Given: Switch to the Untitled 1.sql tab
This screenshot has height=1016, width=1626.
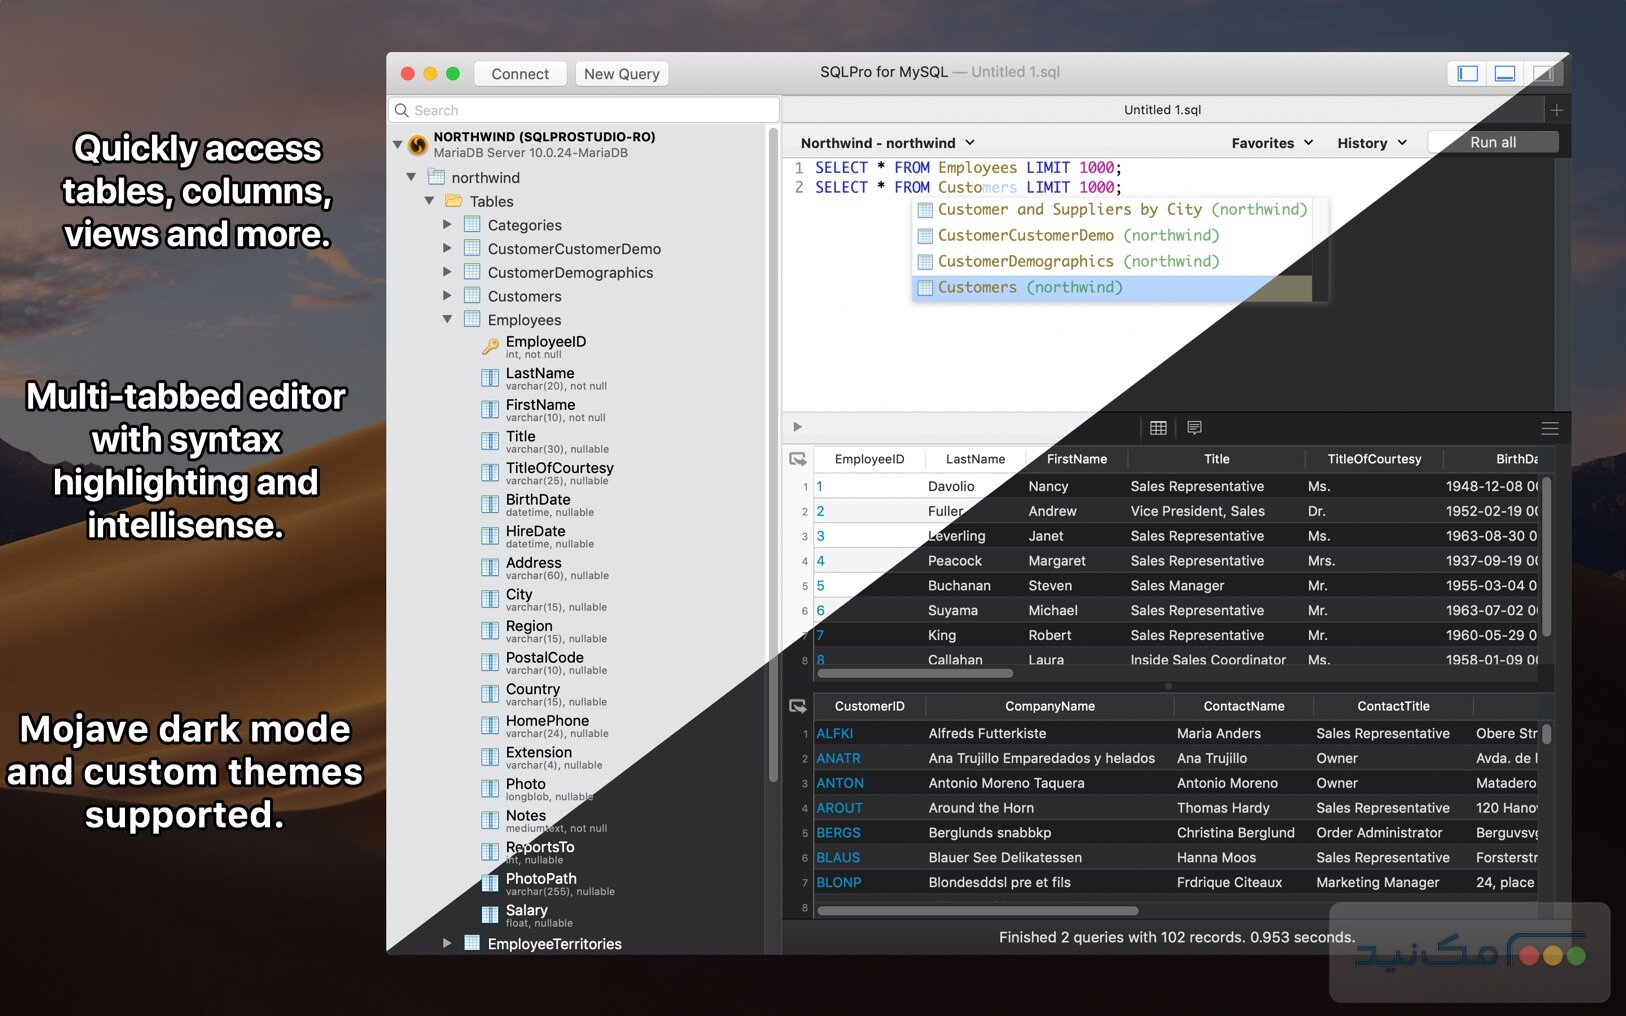Looking at the screenshot, I should [x=1161, y=110].
